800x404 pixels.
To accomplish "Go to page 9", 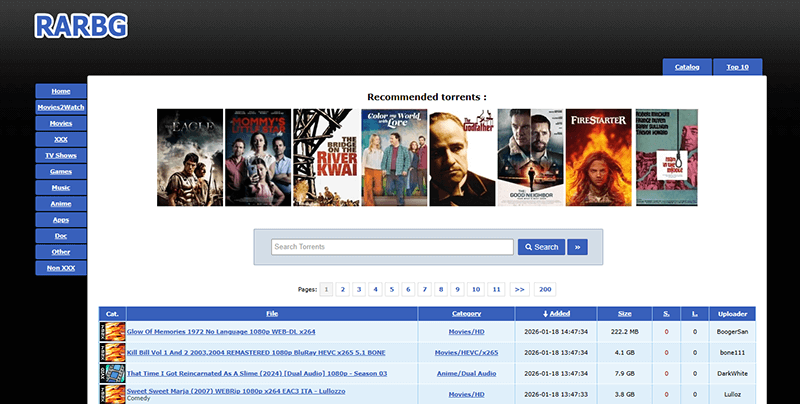I will coord(457,289).
